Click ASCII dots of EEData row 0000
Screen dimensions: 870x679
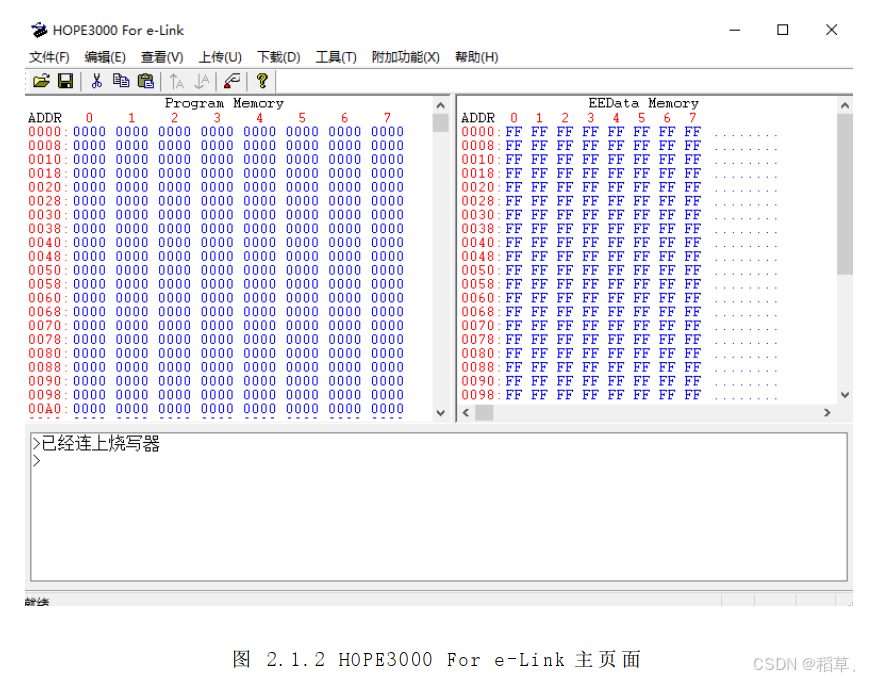tap(746, 134)
